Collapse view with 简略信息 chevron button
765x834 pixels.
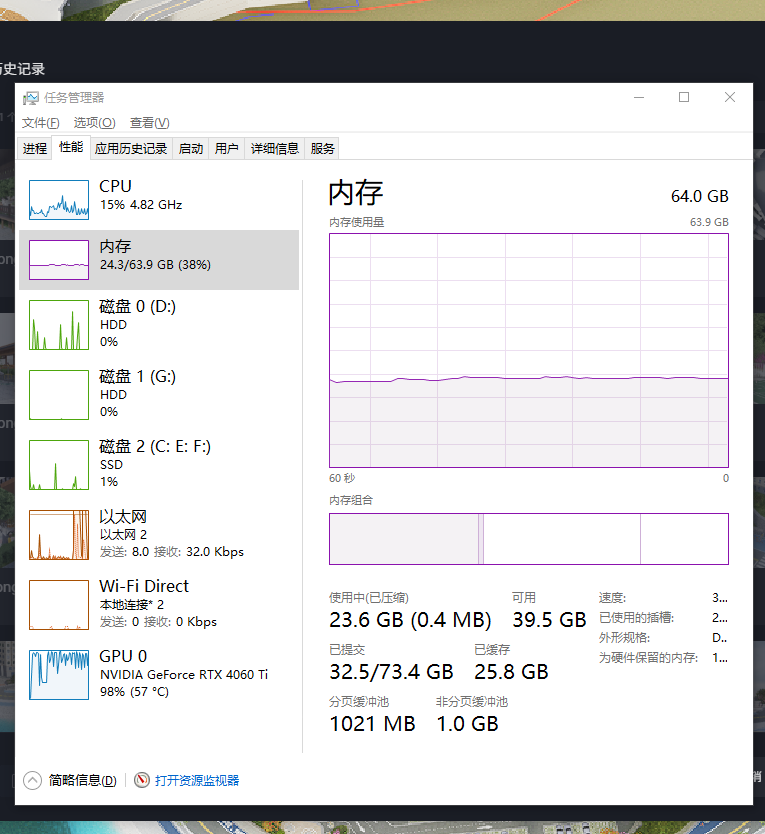pyautogui.click(x=33, y=780)
